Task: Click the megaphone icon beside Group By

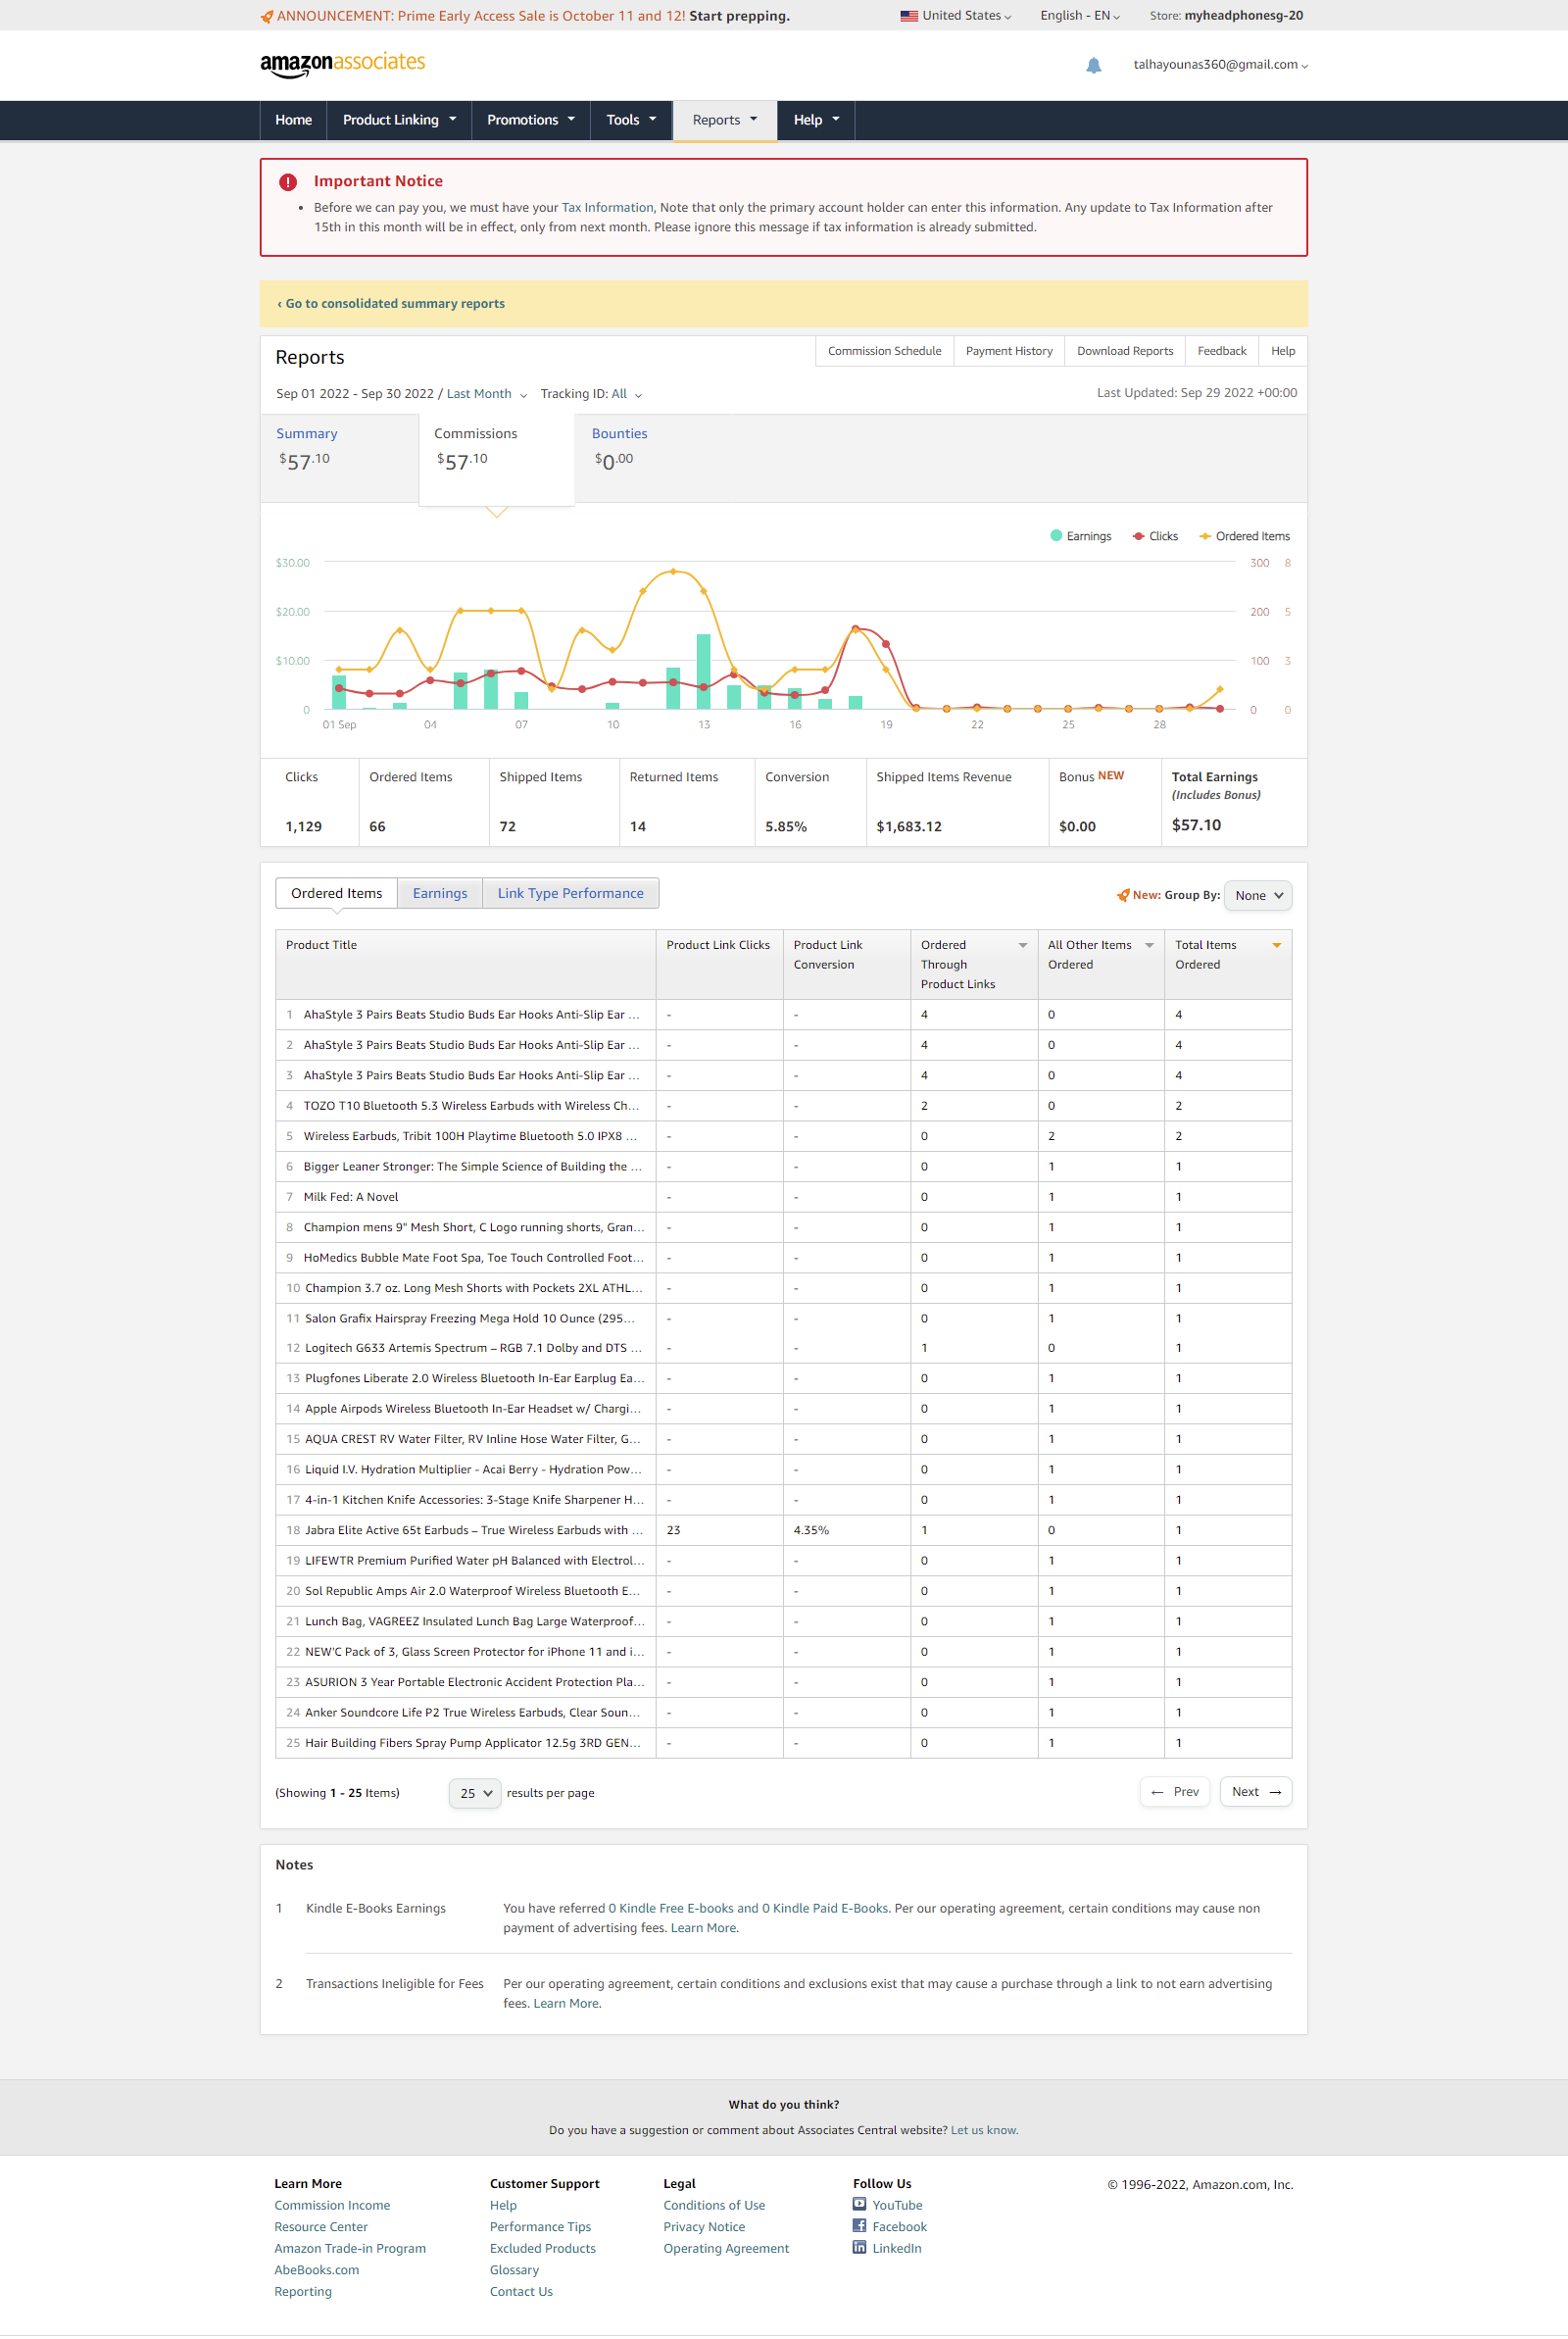Action: [1122, 895]
